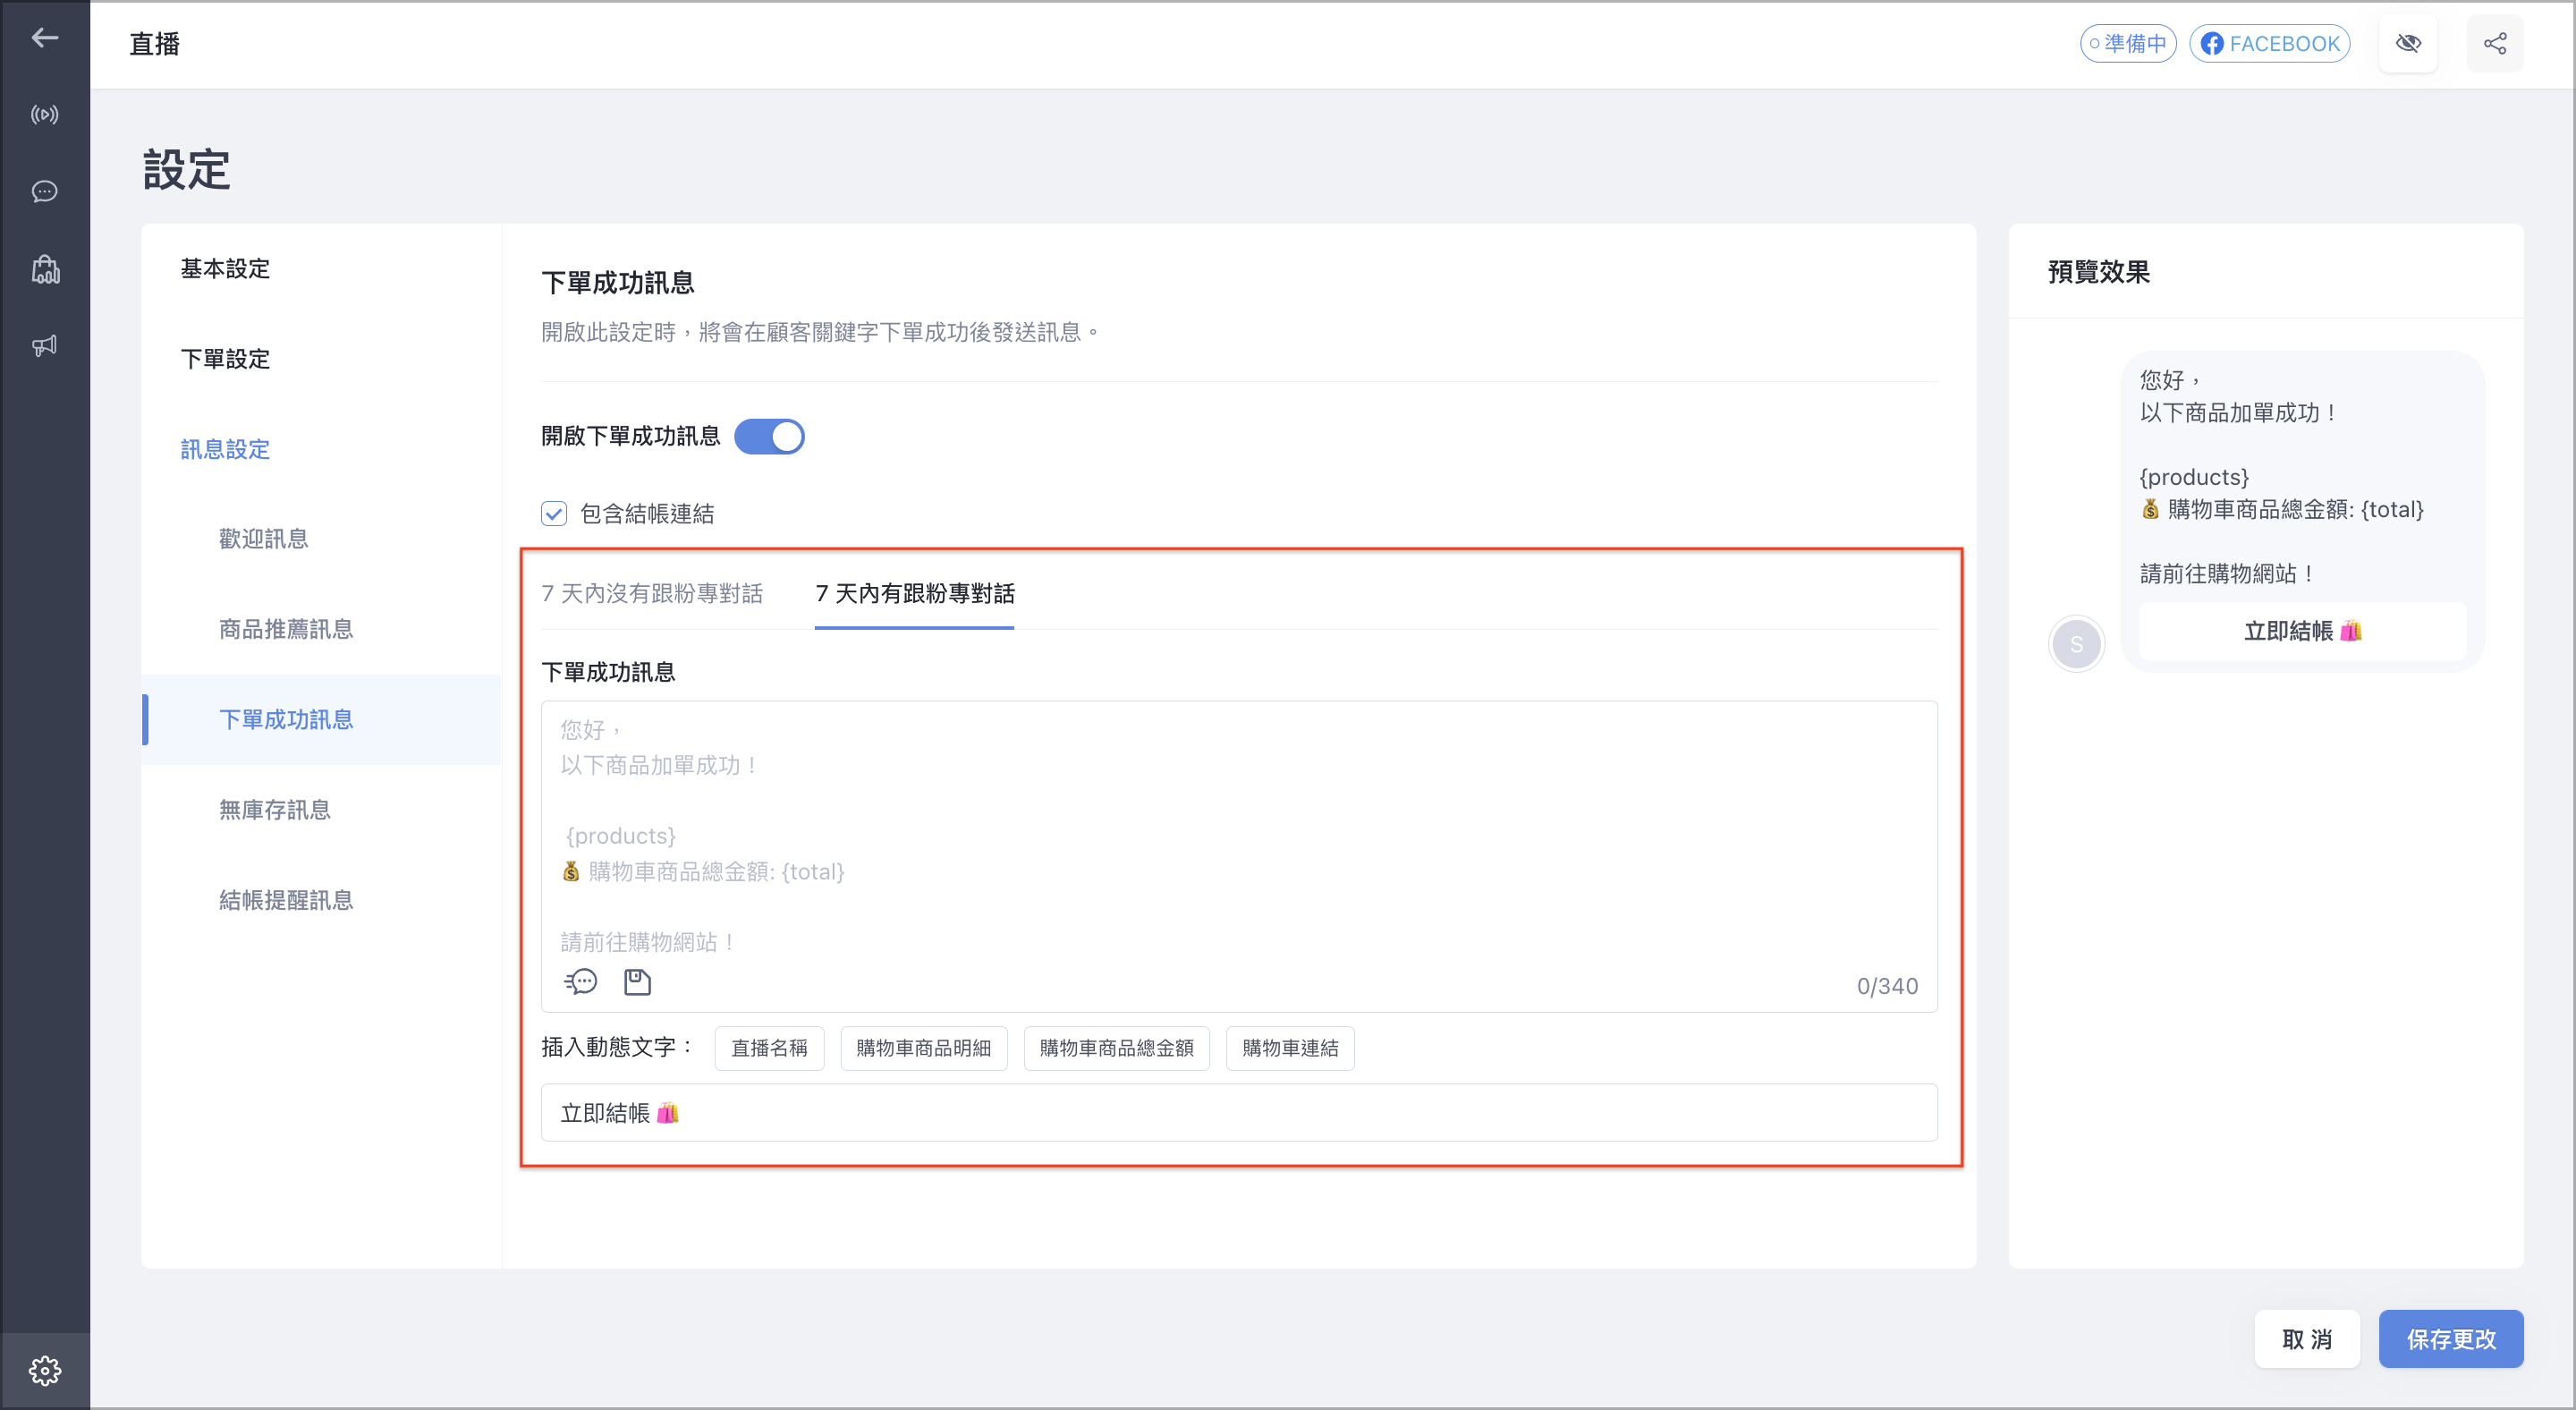This screenshot has height=1410, width=2576.
Task: Click the save template icon in the textarea
Action: point(637,982)
